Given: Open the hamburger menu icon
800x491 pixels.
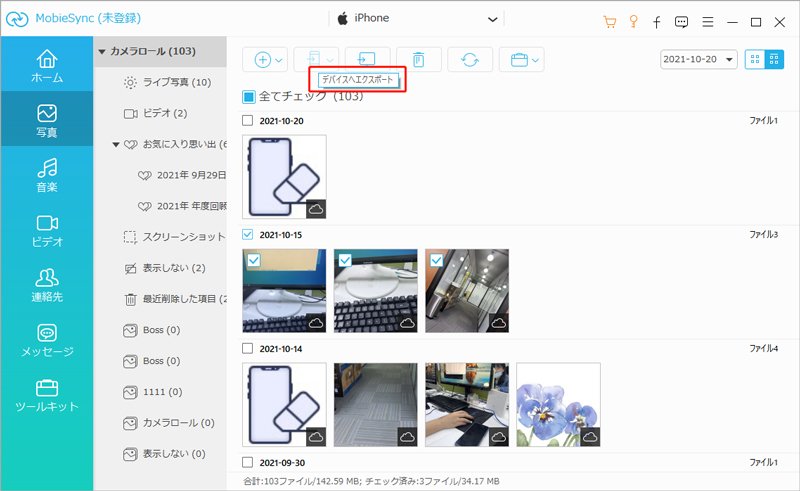Looking at the screenshot, I should pos(708,22).
